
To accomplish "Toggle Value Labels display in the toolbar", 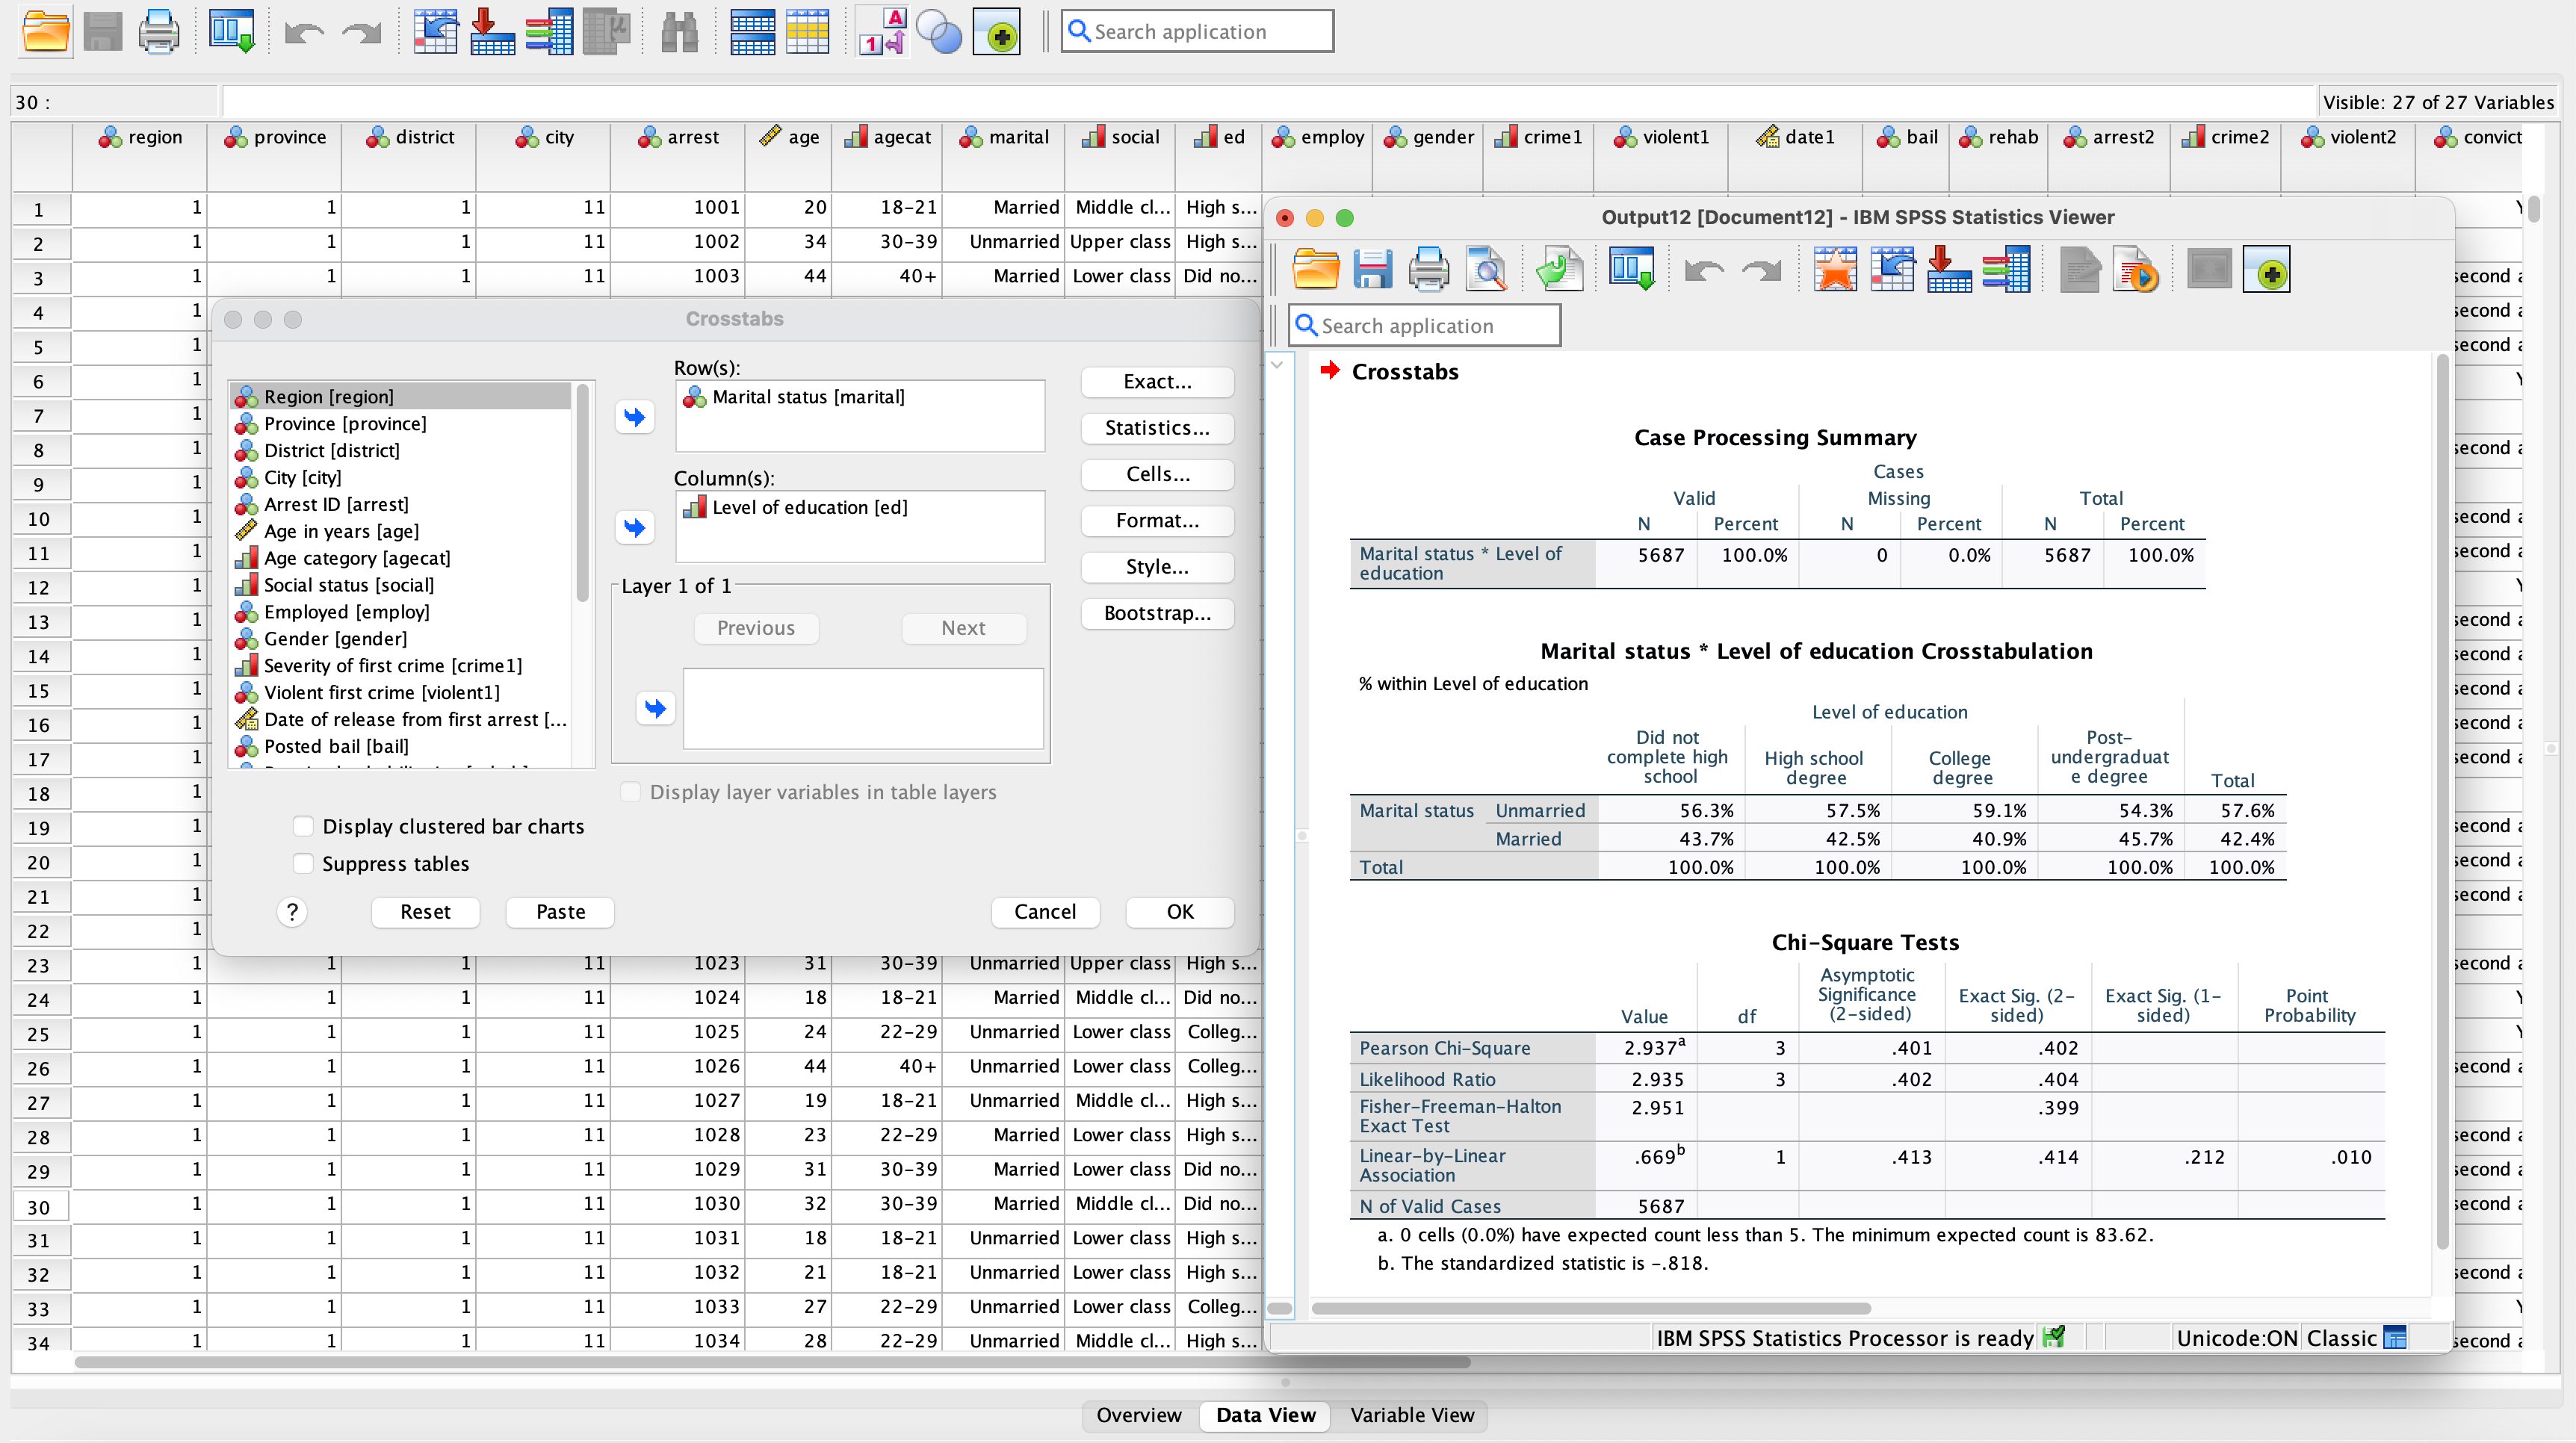I will [881, 31].
